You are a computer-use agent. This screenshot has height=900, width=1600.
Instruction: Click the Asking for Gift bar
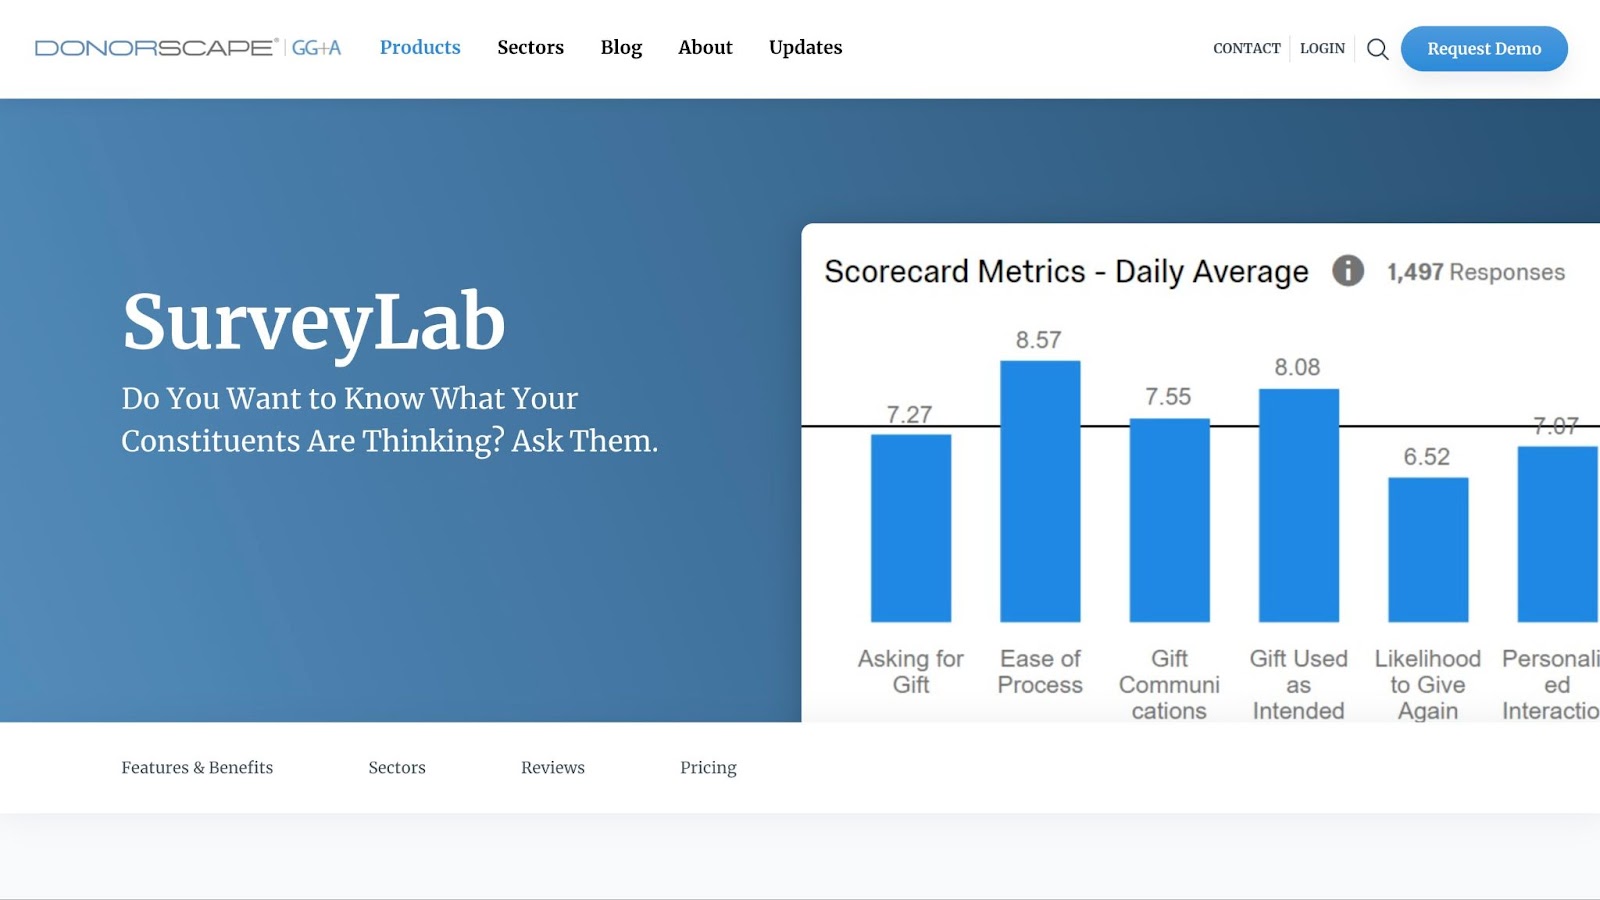[911, 528]
